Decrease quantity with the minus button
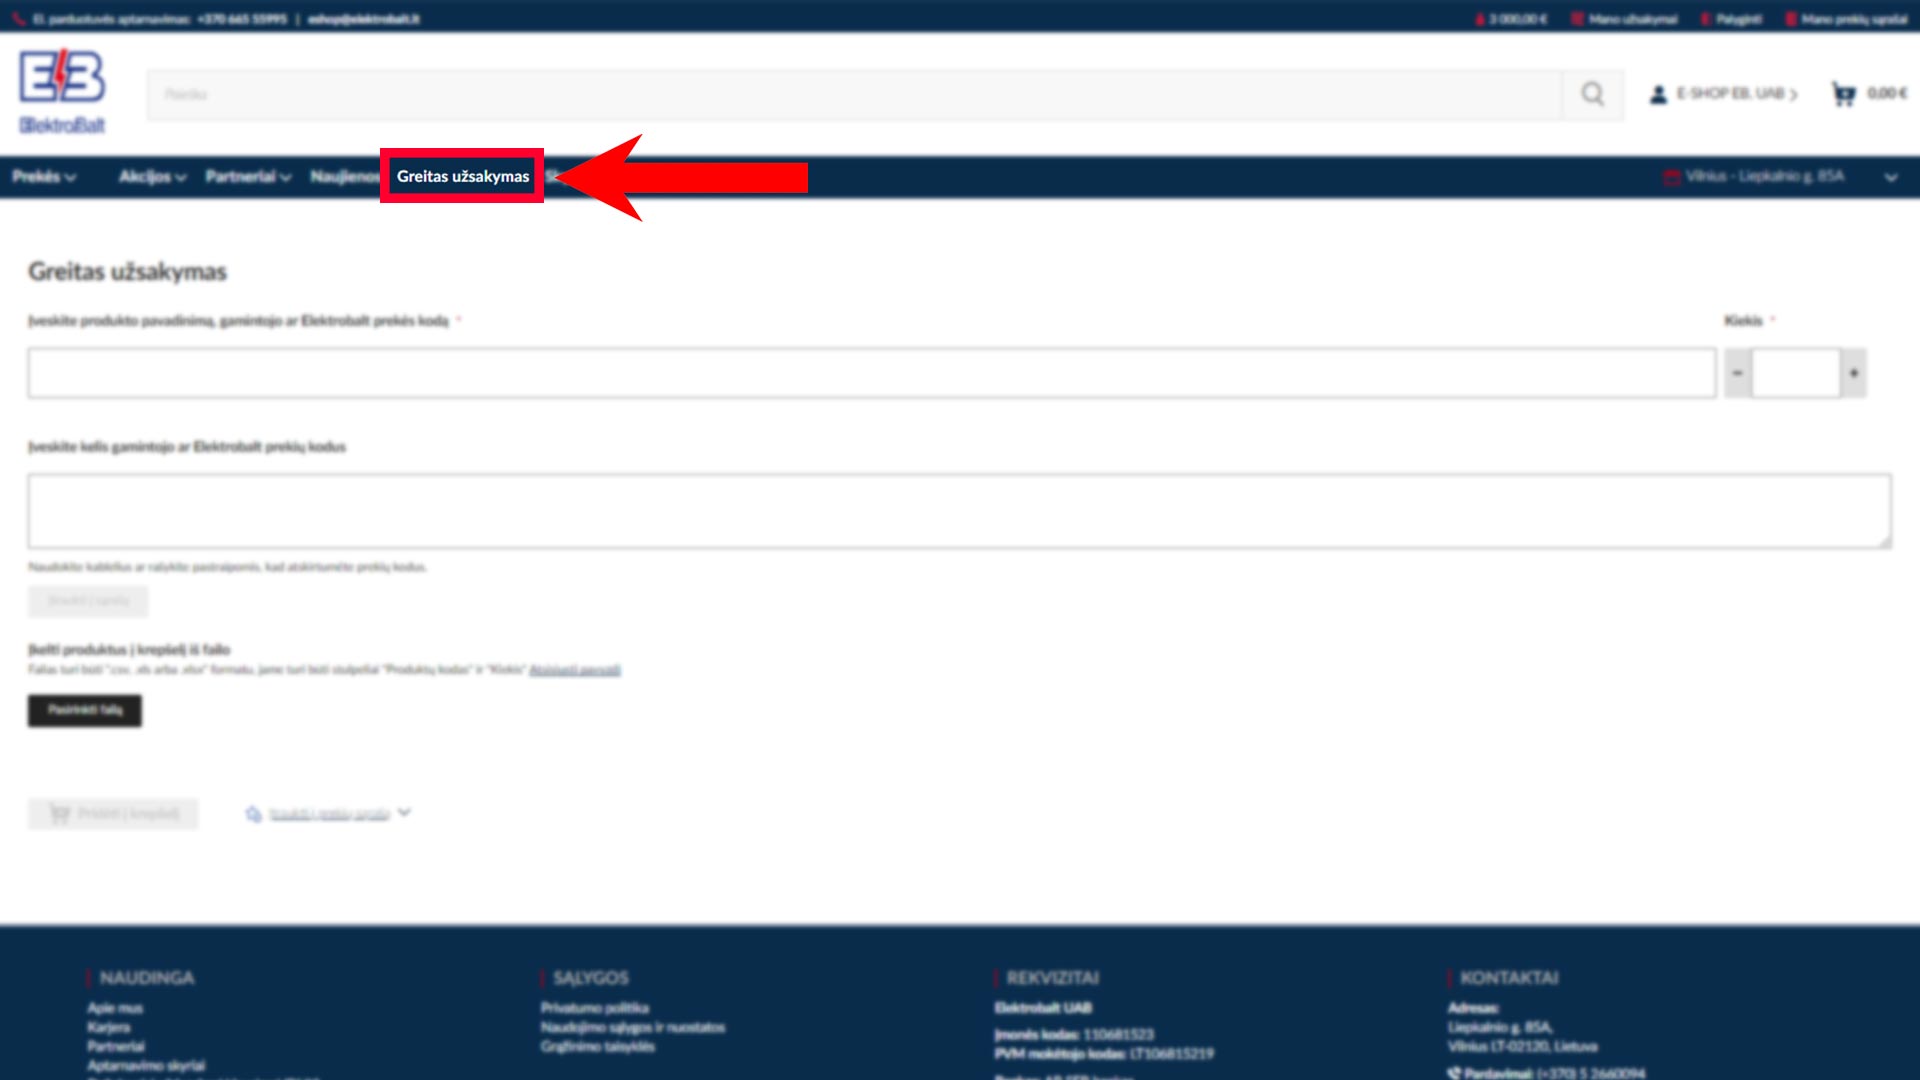Image resolution: width=1920 pixels, height=1080 pixels. (1738, 373)
